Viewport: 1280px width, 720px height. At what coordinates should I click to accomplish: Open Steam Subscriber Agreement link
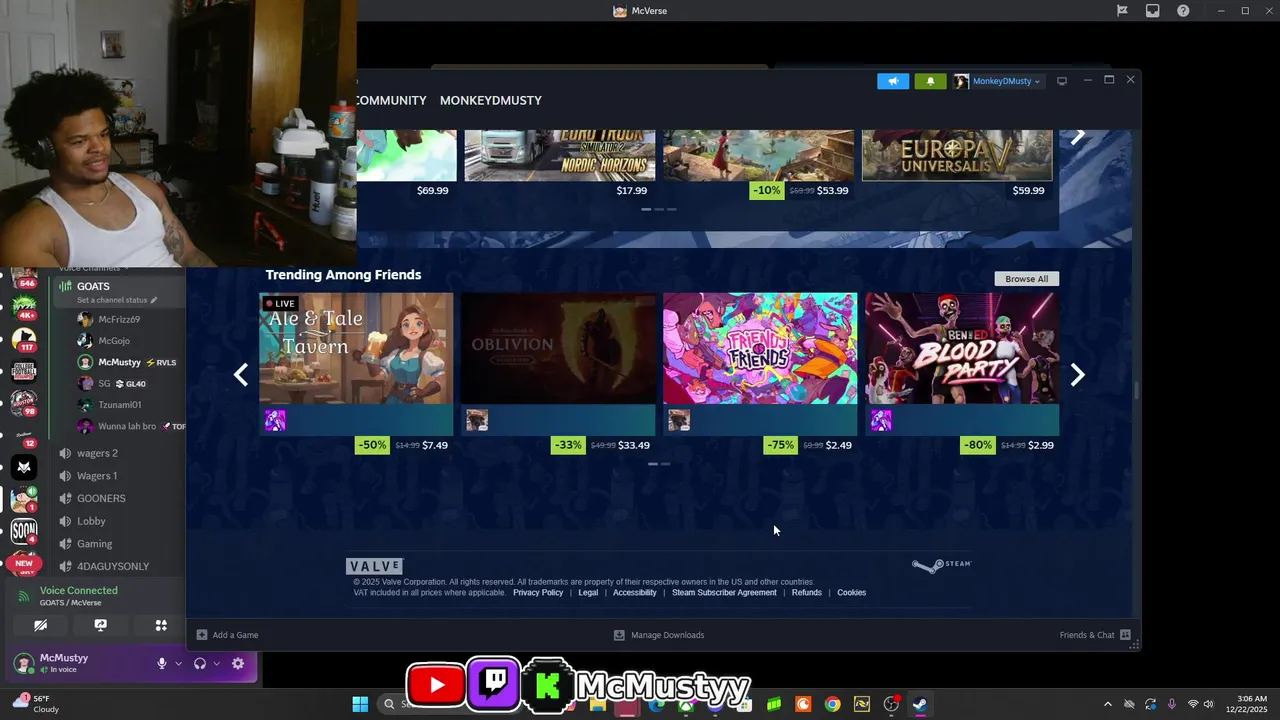[x=724, y=593]
